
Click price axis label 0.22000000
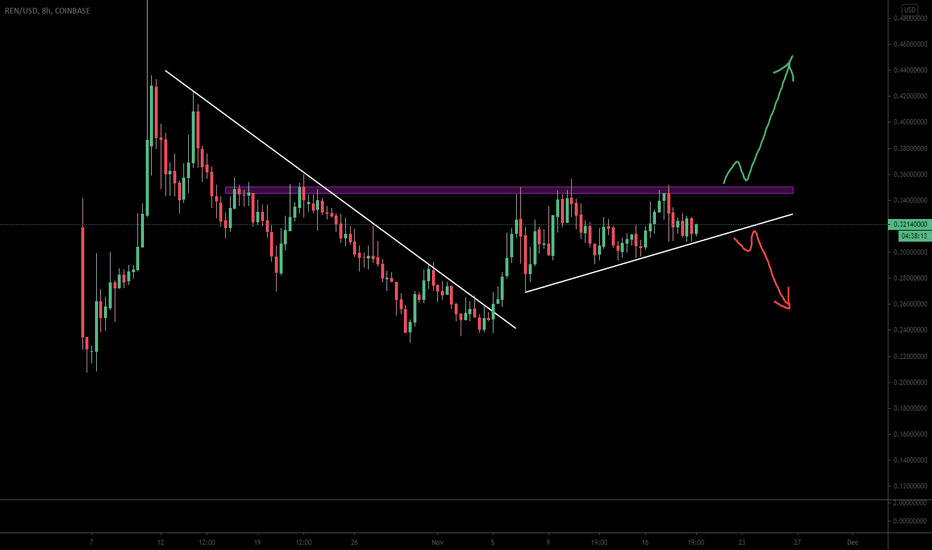click(x=910, y=356)
